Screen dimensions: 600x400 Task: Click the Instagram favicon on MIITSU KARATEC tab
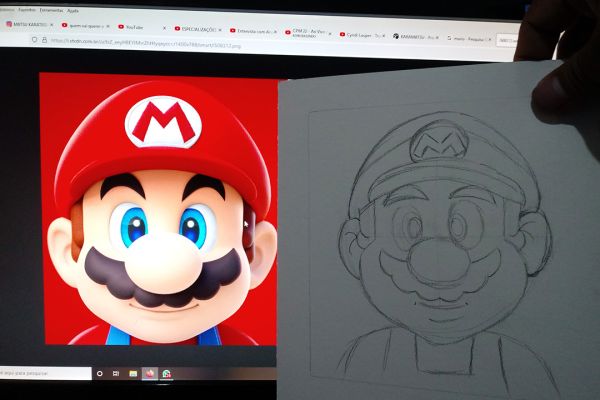point(7,22)
